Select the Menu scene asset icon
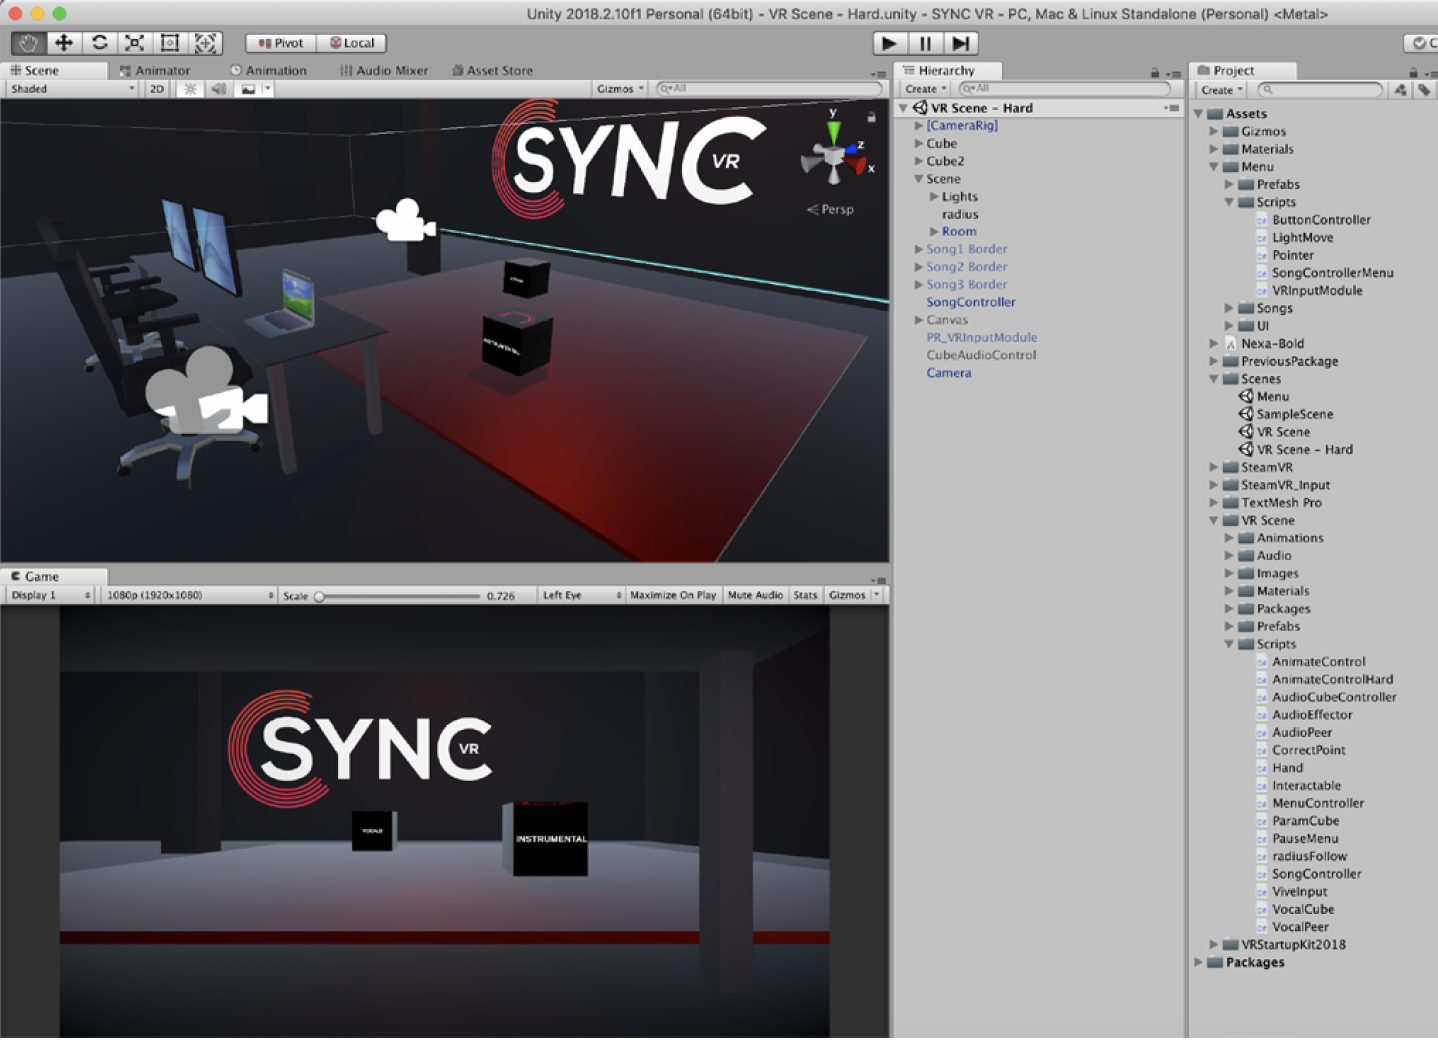The height and width of the screenshot is (1040, 1438). tap(1246, 397)
